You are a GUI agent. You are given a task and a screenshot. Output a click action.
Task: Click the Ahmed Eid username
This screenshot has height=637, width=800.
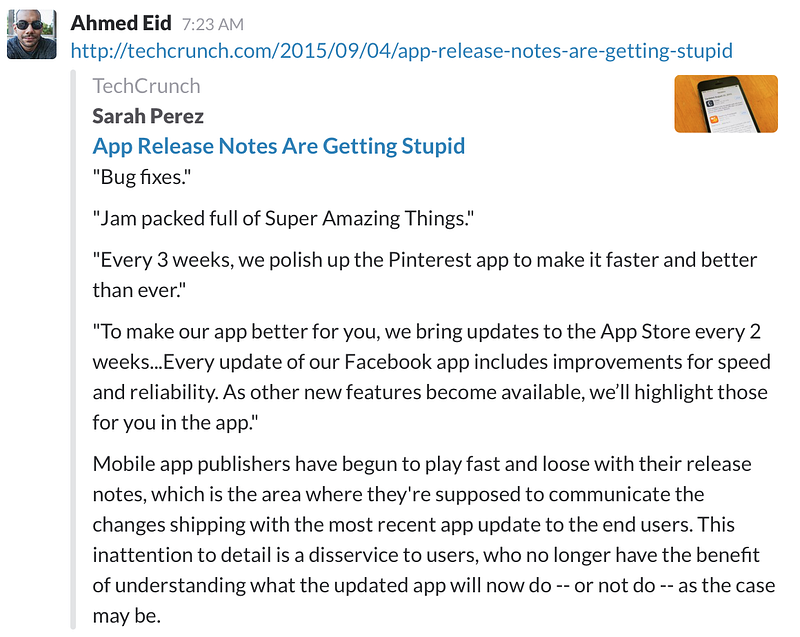[x=121, y=23]
